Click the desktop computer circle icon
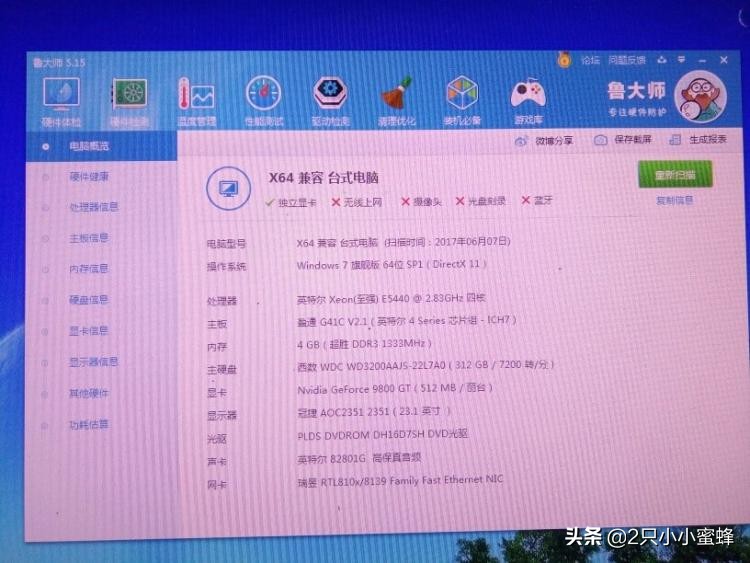 point(229,188)
